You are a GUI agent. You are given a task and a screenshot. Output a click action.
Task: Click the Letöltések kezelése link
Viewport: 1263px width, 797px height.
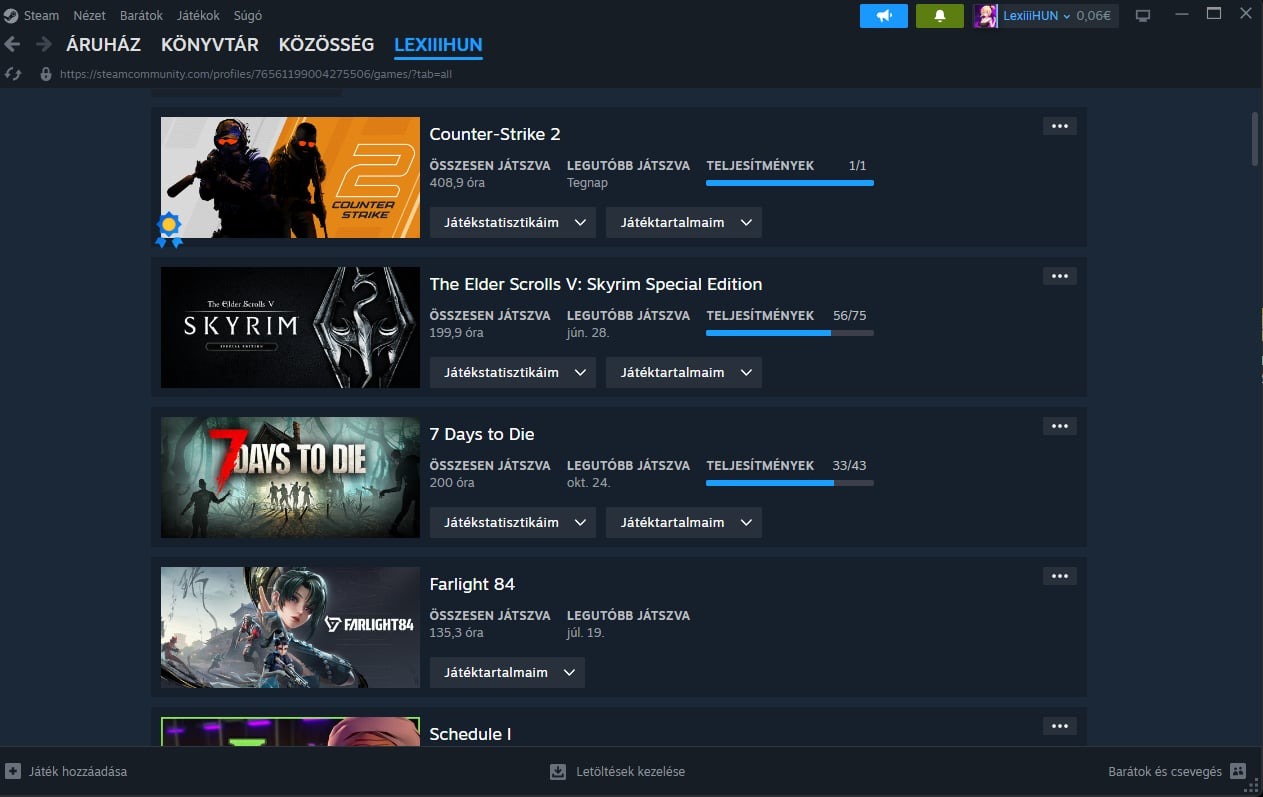tap(631, 772)
